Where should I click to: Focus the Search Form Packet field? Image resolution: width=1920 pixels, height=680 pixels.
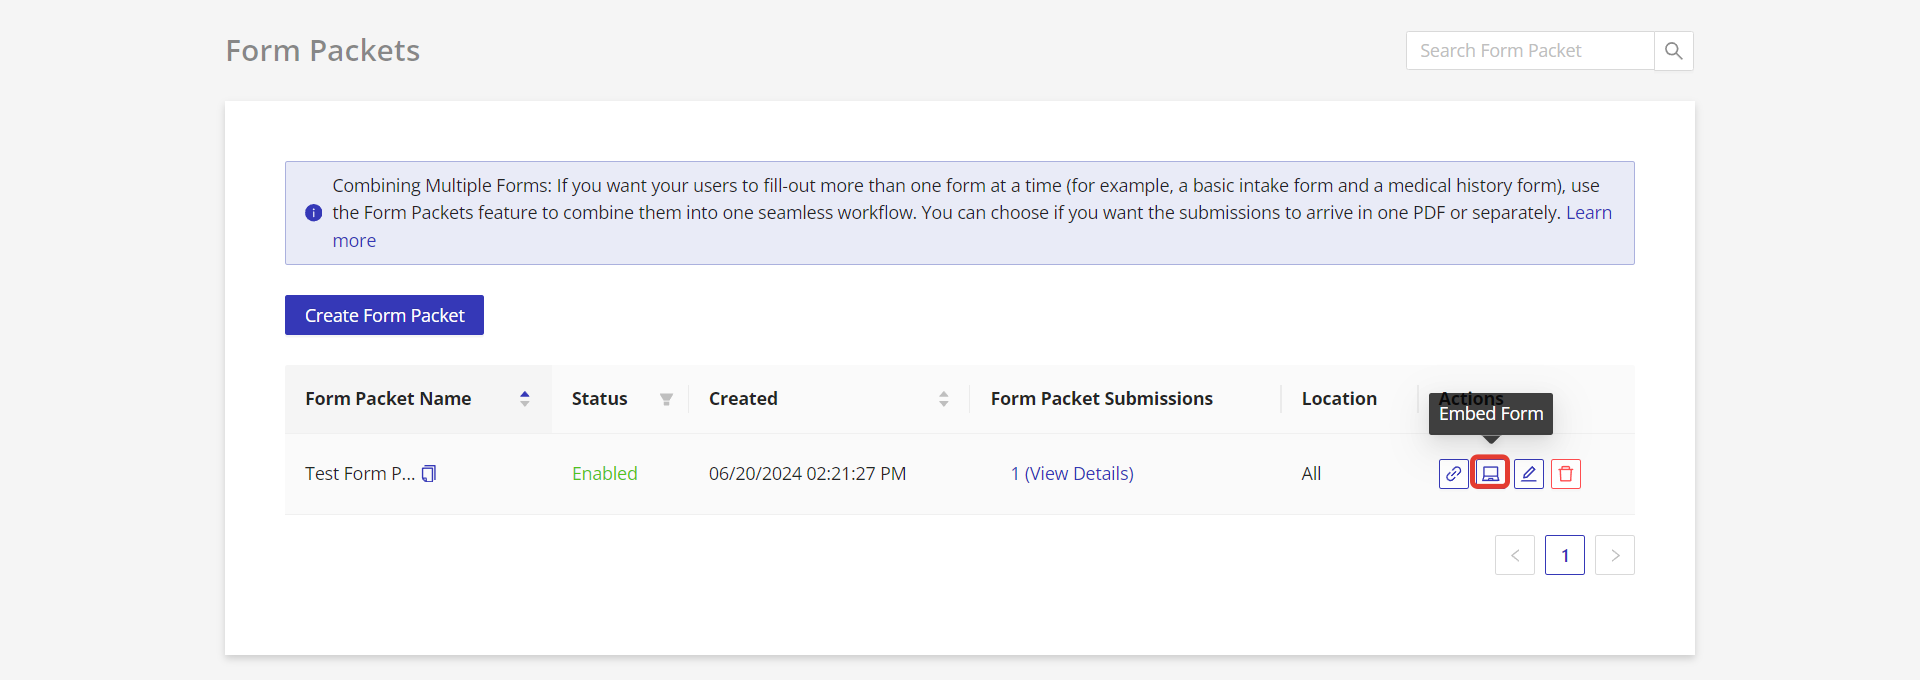click(1529, 51)
